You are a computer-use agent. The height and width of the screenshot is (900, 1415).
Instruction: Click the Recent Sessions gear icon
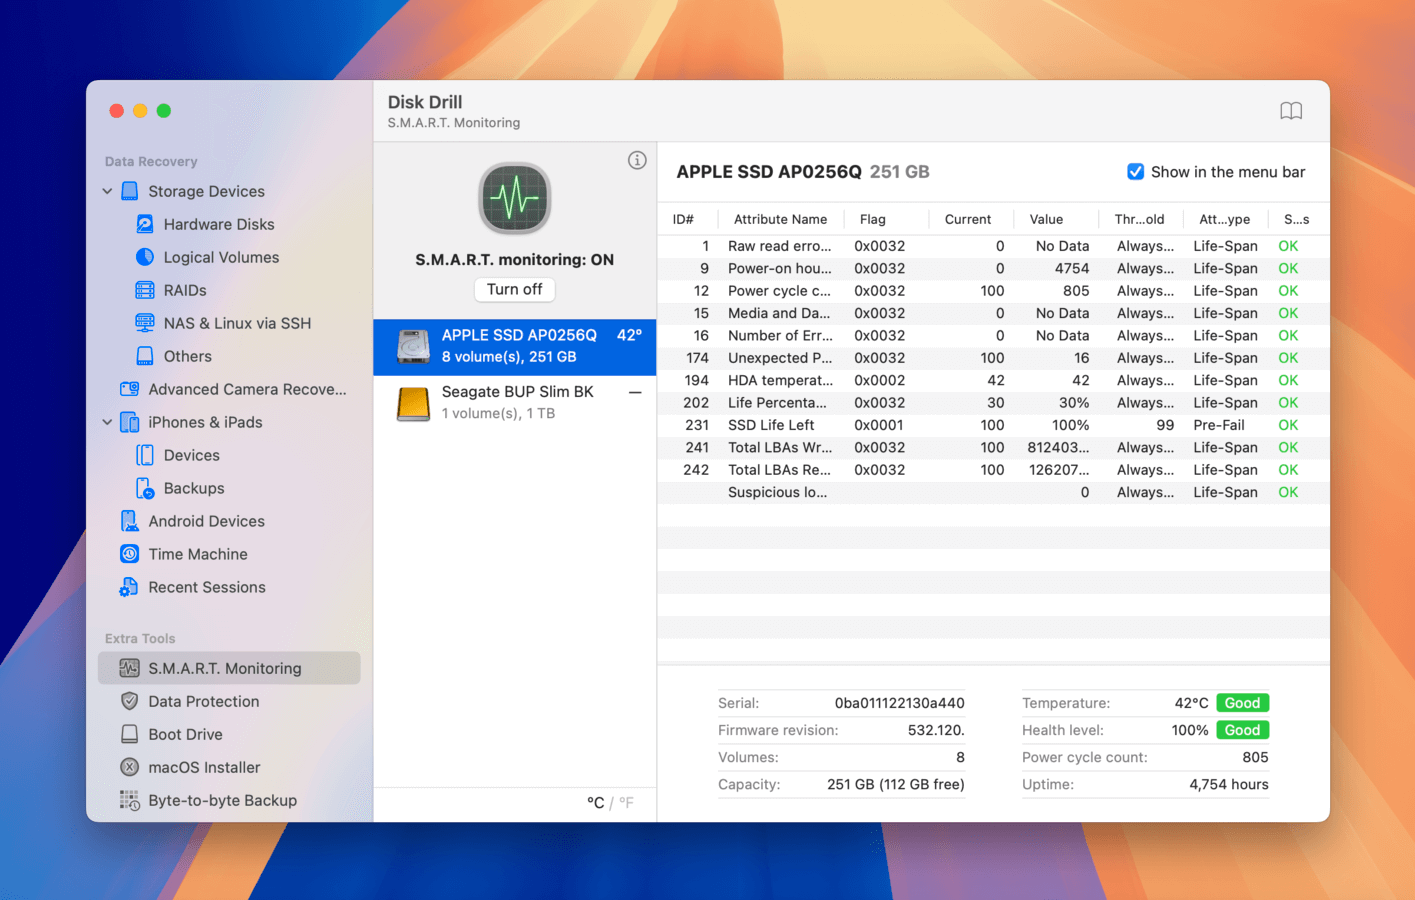(129, 587)
